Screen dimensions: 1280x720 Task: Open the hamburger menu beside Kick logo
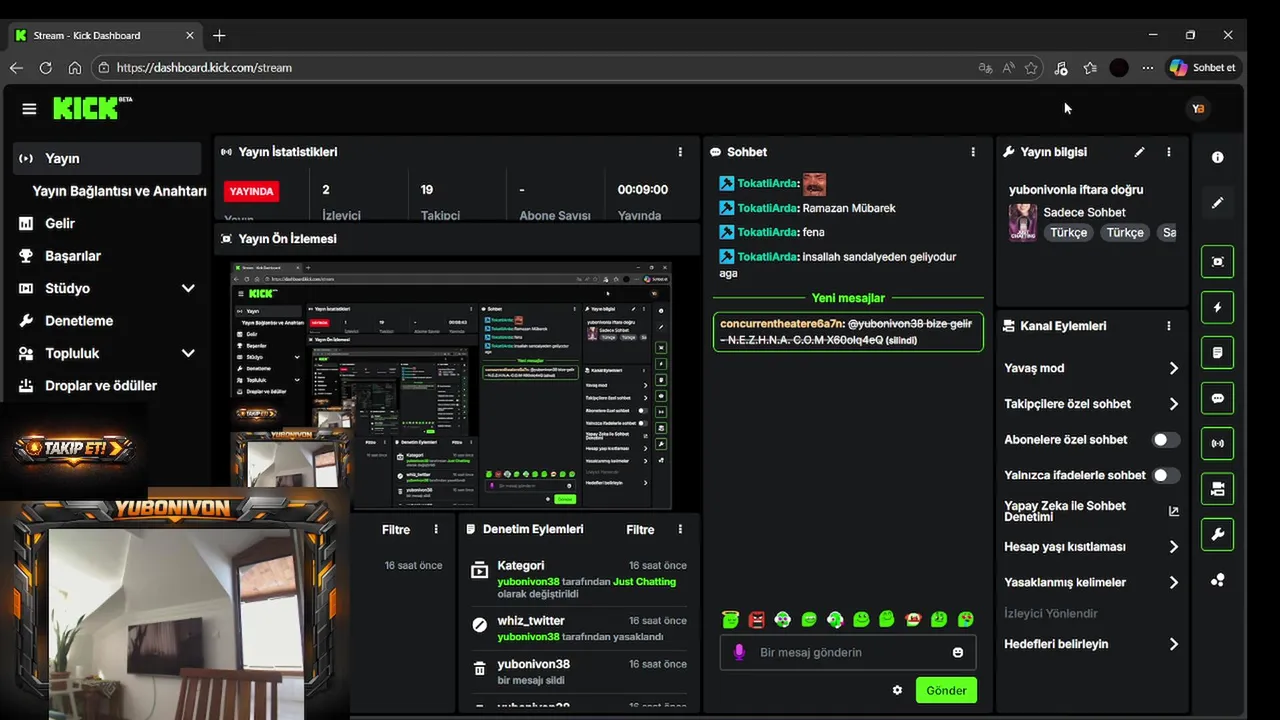point(29,109)
